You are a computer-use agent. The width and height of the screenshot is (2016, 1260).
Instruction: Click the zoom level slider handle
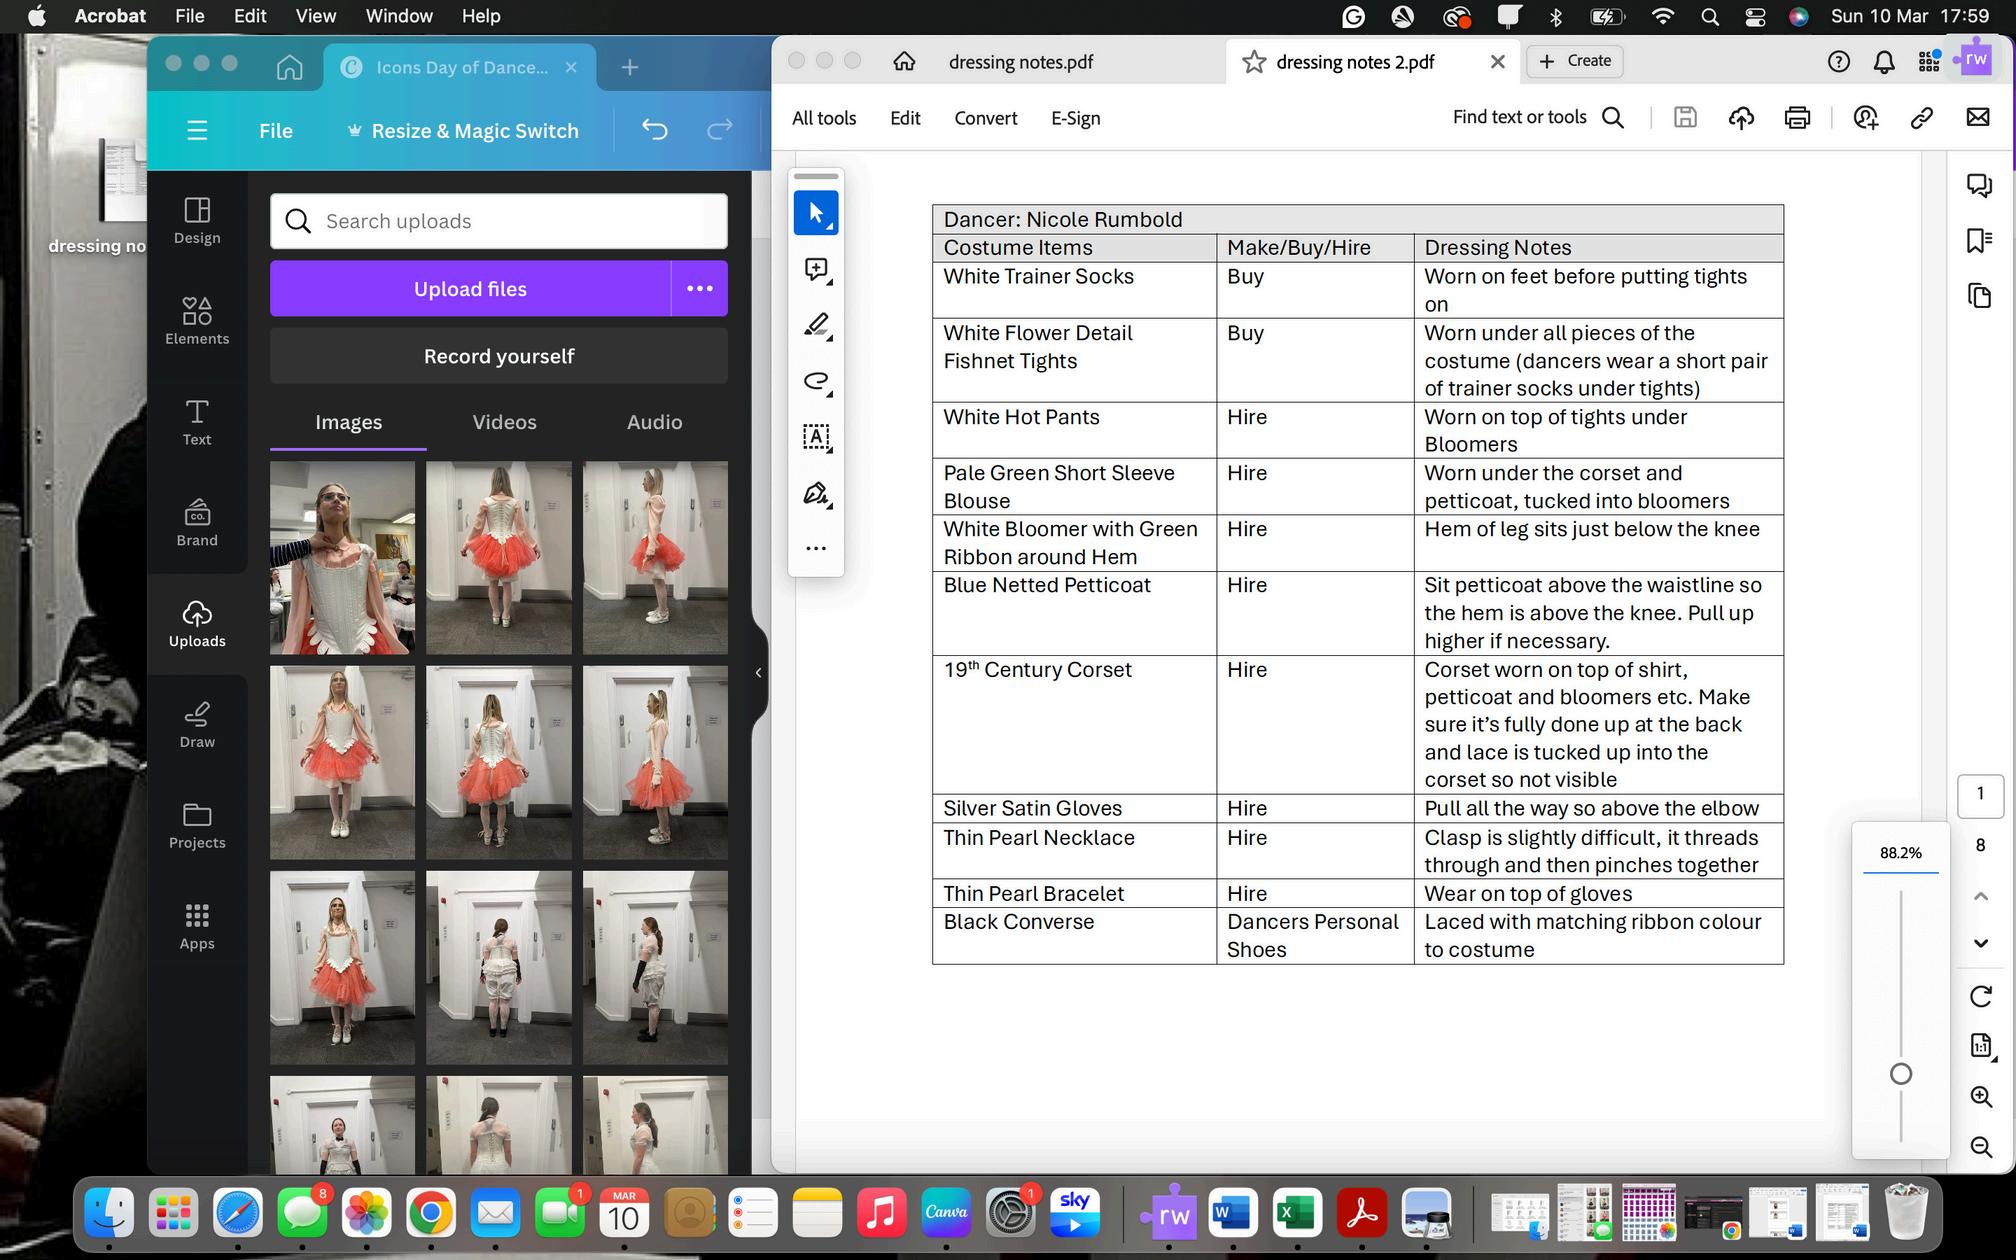point(1900,1074)
